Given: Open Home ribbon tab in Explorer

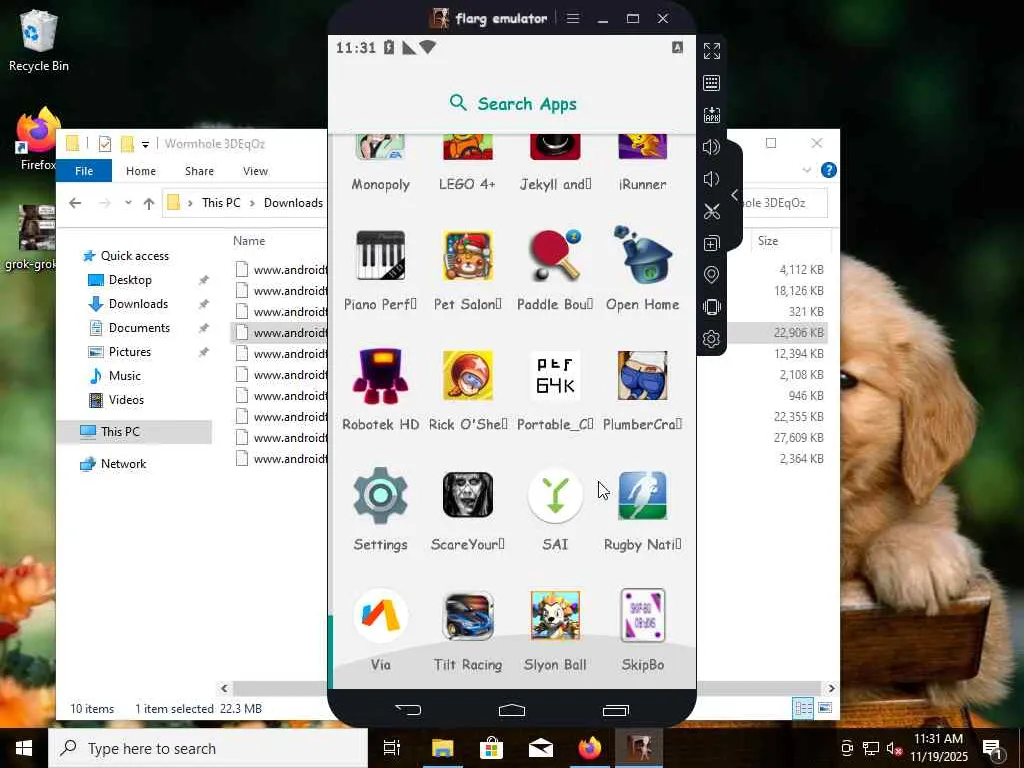Looking at the screenshot, I should click(x=141, y=171).
